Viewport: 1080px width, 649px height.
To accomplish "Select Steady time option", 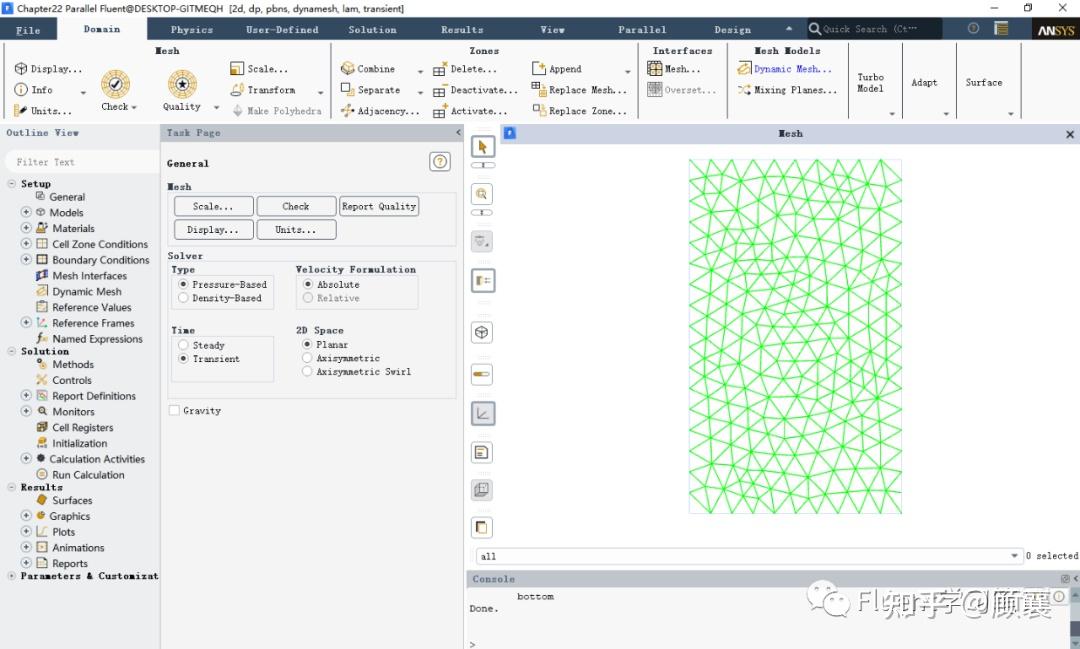I will [x=183, y=344].
